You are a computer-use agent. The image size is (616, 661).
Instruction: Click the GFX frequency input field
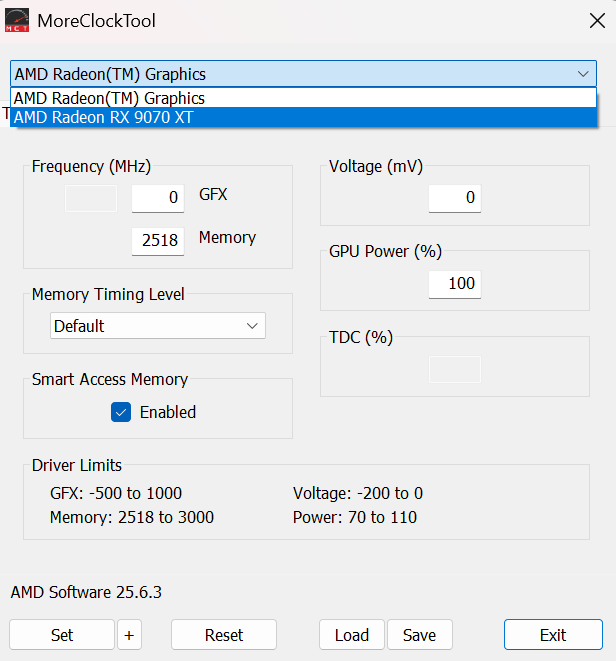coord(158,198)
